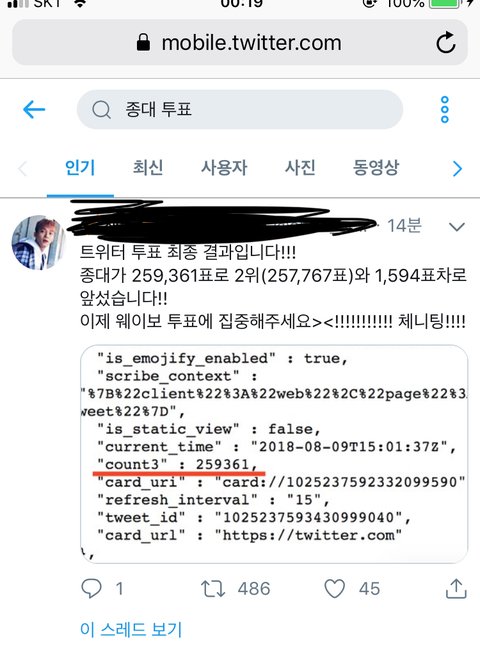
Task: Expand the tweet options chevron
Action: coord(457,227)
